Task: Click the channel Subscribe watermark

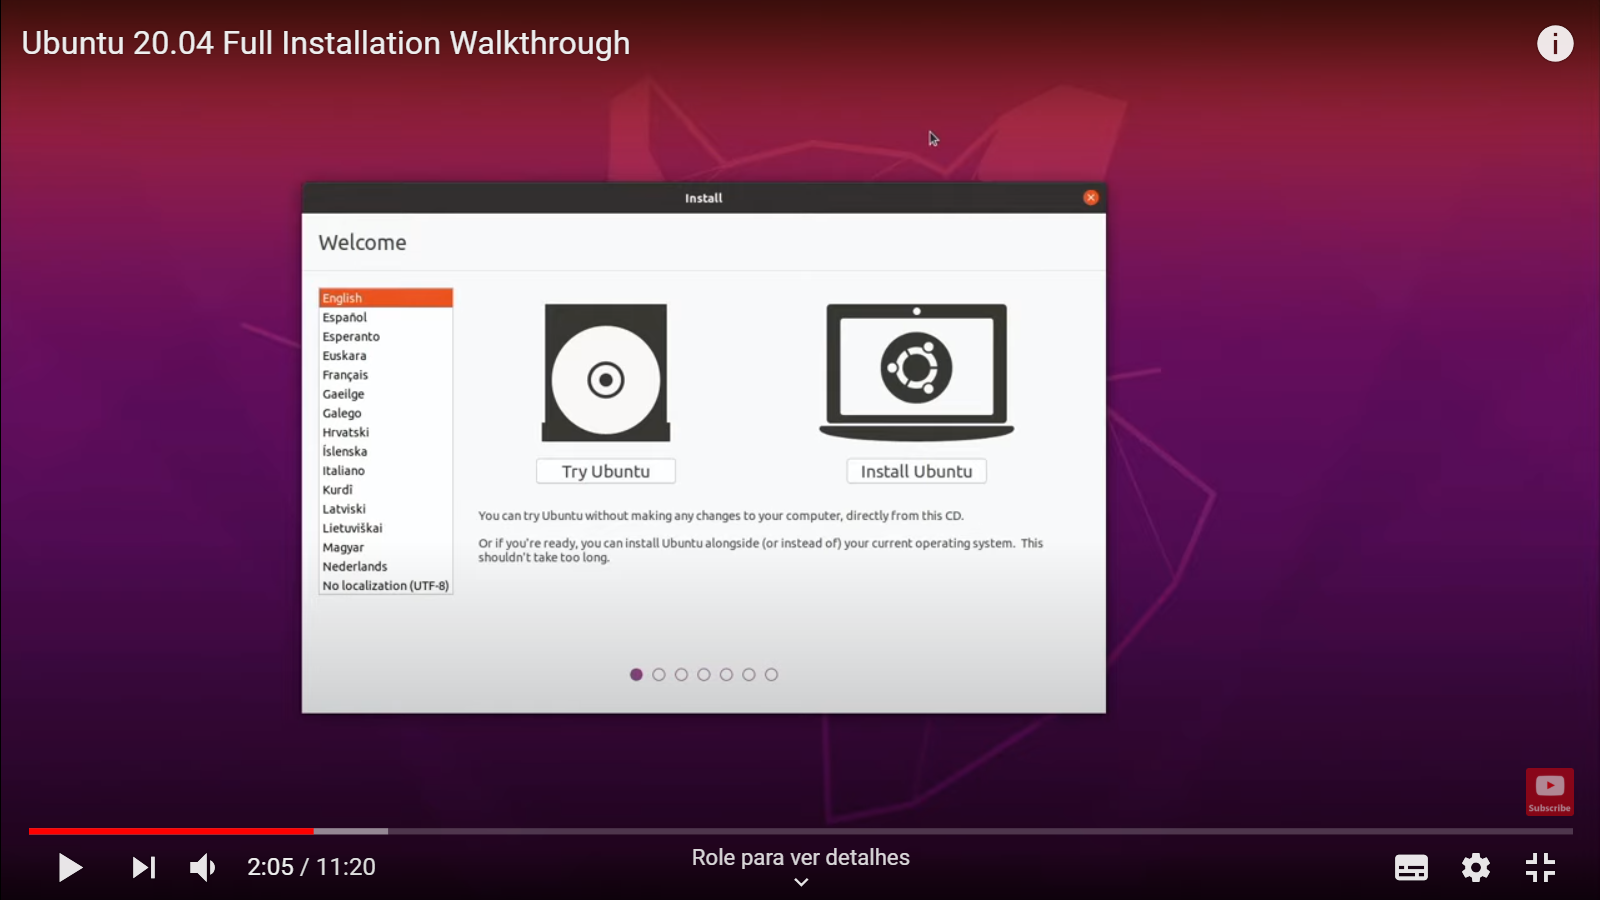Action: [1549, 792]
